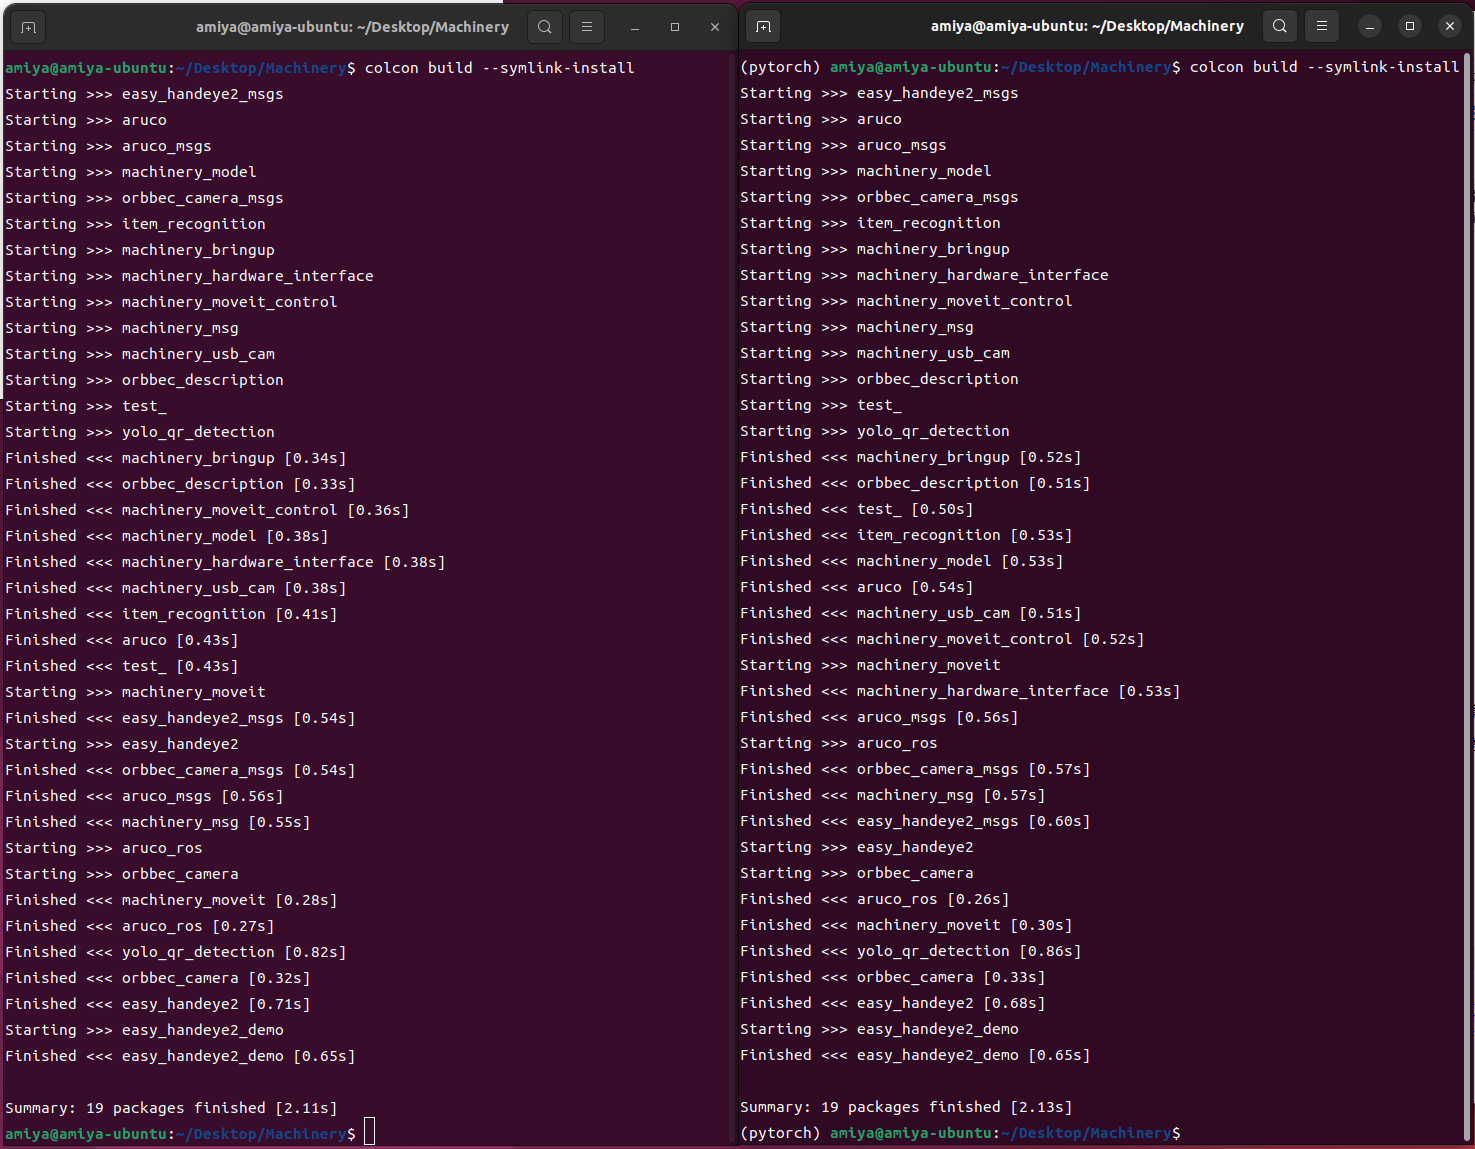The height and width of the screenshot is (1149, 1475).
Task: Minimize the left terminal window
Action: click(634, 27)
